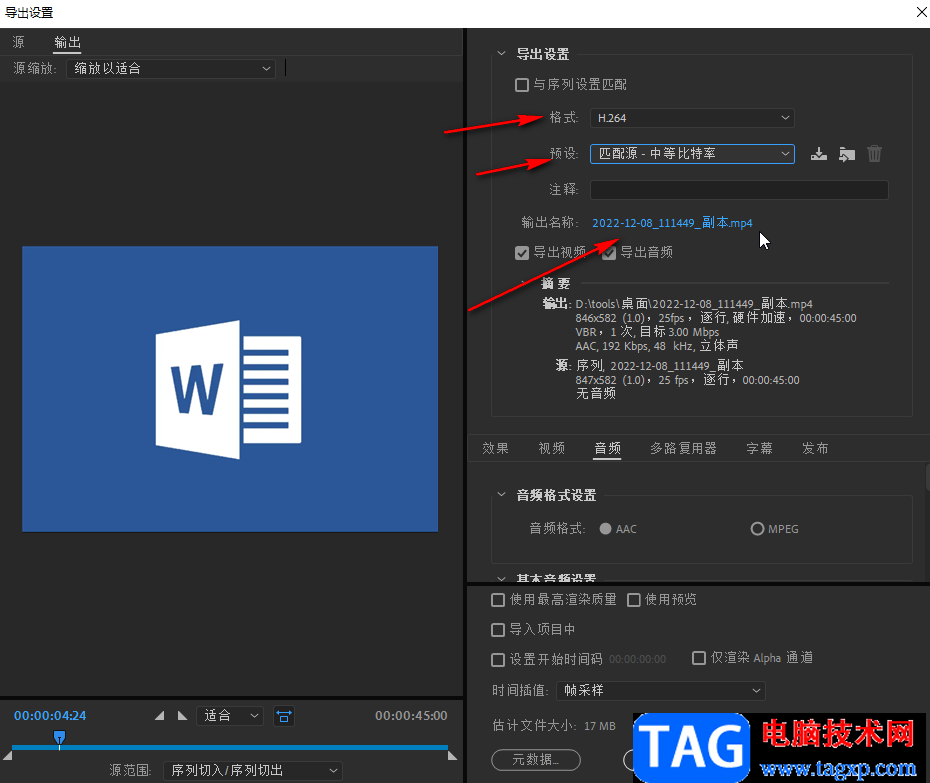Enable 仅渲染 Alpha 通道 checkbox
This screenshot has width=930, height=783.
coord(699,658)
